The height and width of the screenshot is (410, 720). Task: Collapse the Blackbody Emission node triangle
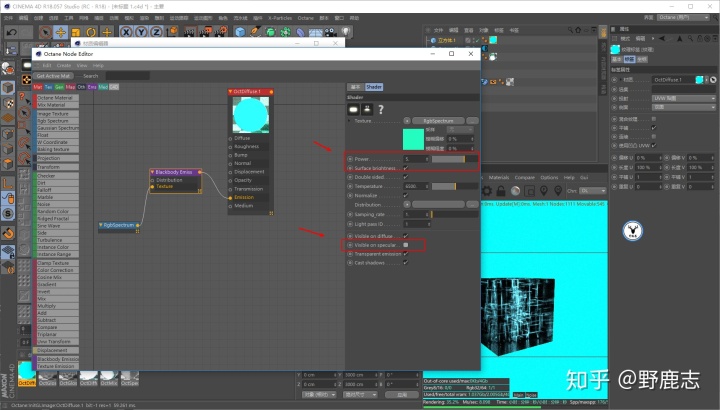152,172
